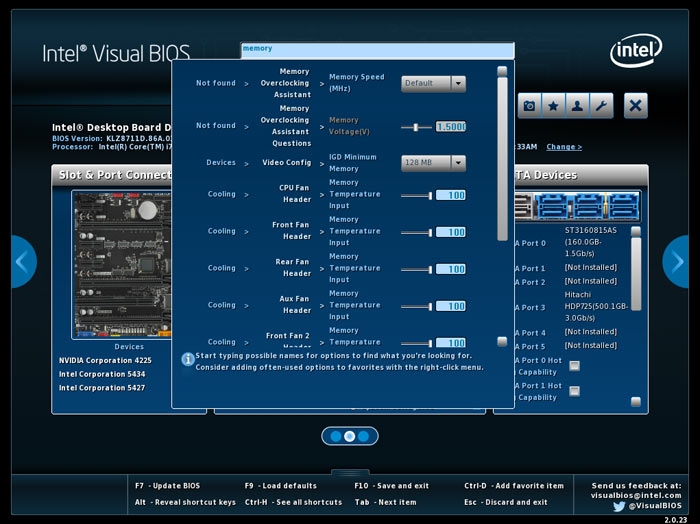Click the search field containing memory

coord(378,50)
